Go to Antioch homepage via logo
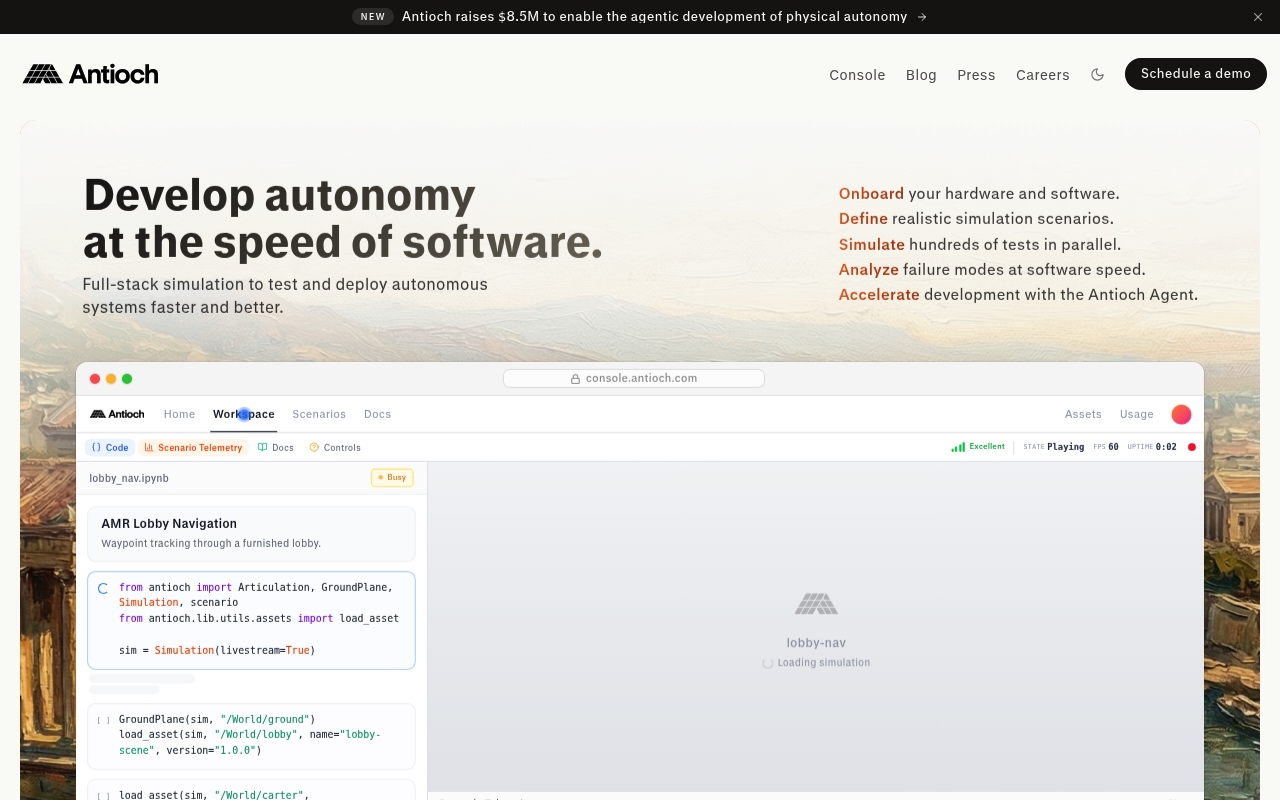Screen dimensions: 1280x800 tap(90, 74)
